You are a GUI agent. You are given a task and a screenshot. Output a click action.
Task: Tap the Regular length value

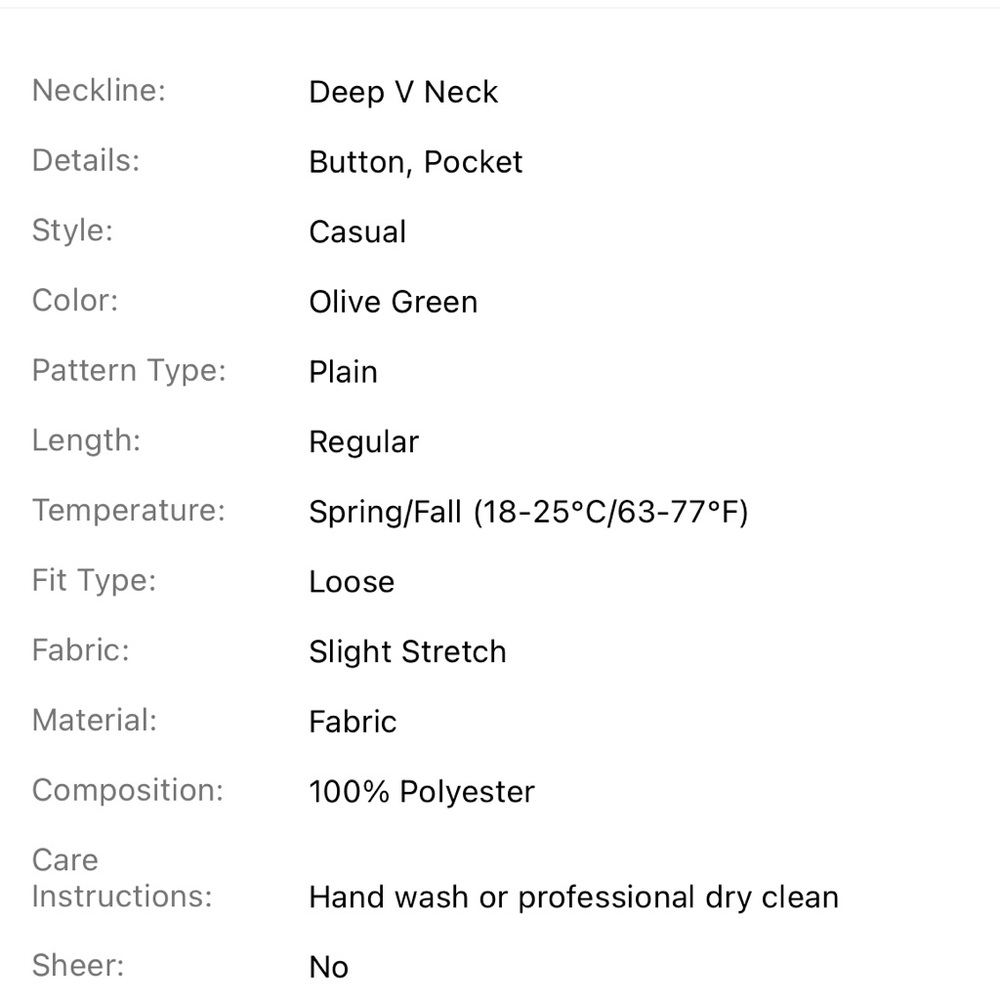[x=363, y=442]
